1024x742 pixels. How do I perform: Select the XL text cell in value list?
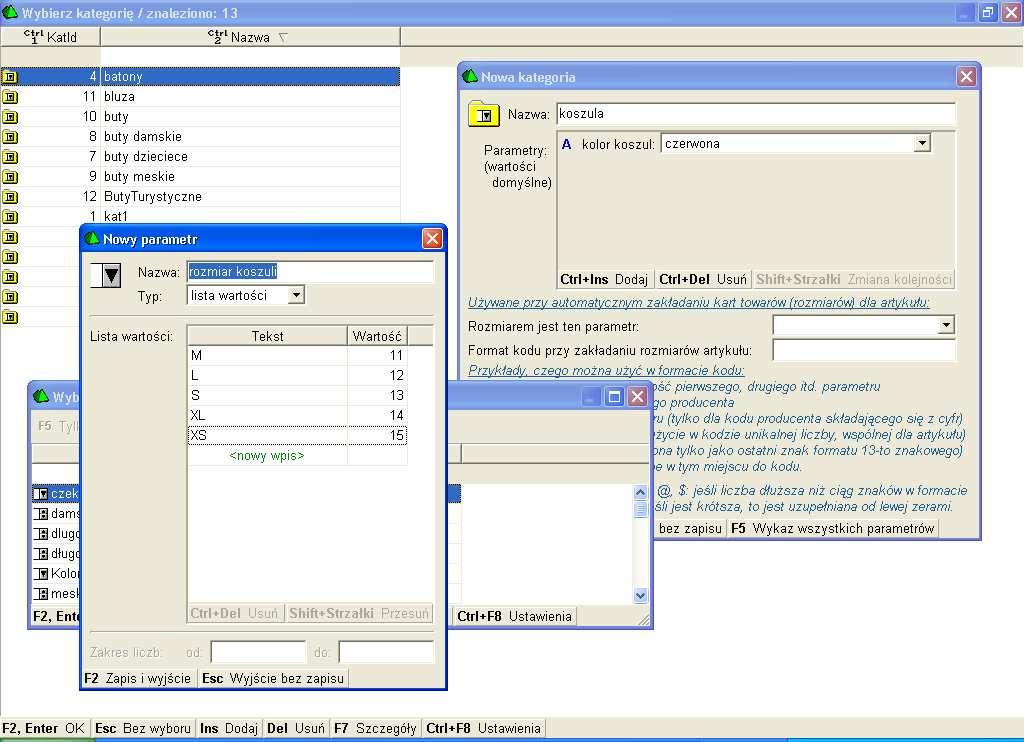[267, 415]
